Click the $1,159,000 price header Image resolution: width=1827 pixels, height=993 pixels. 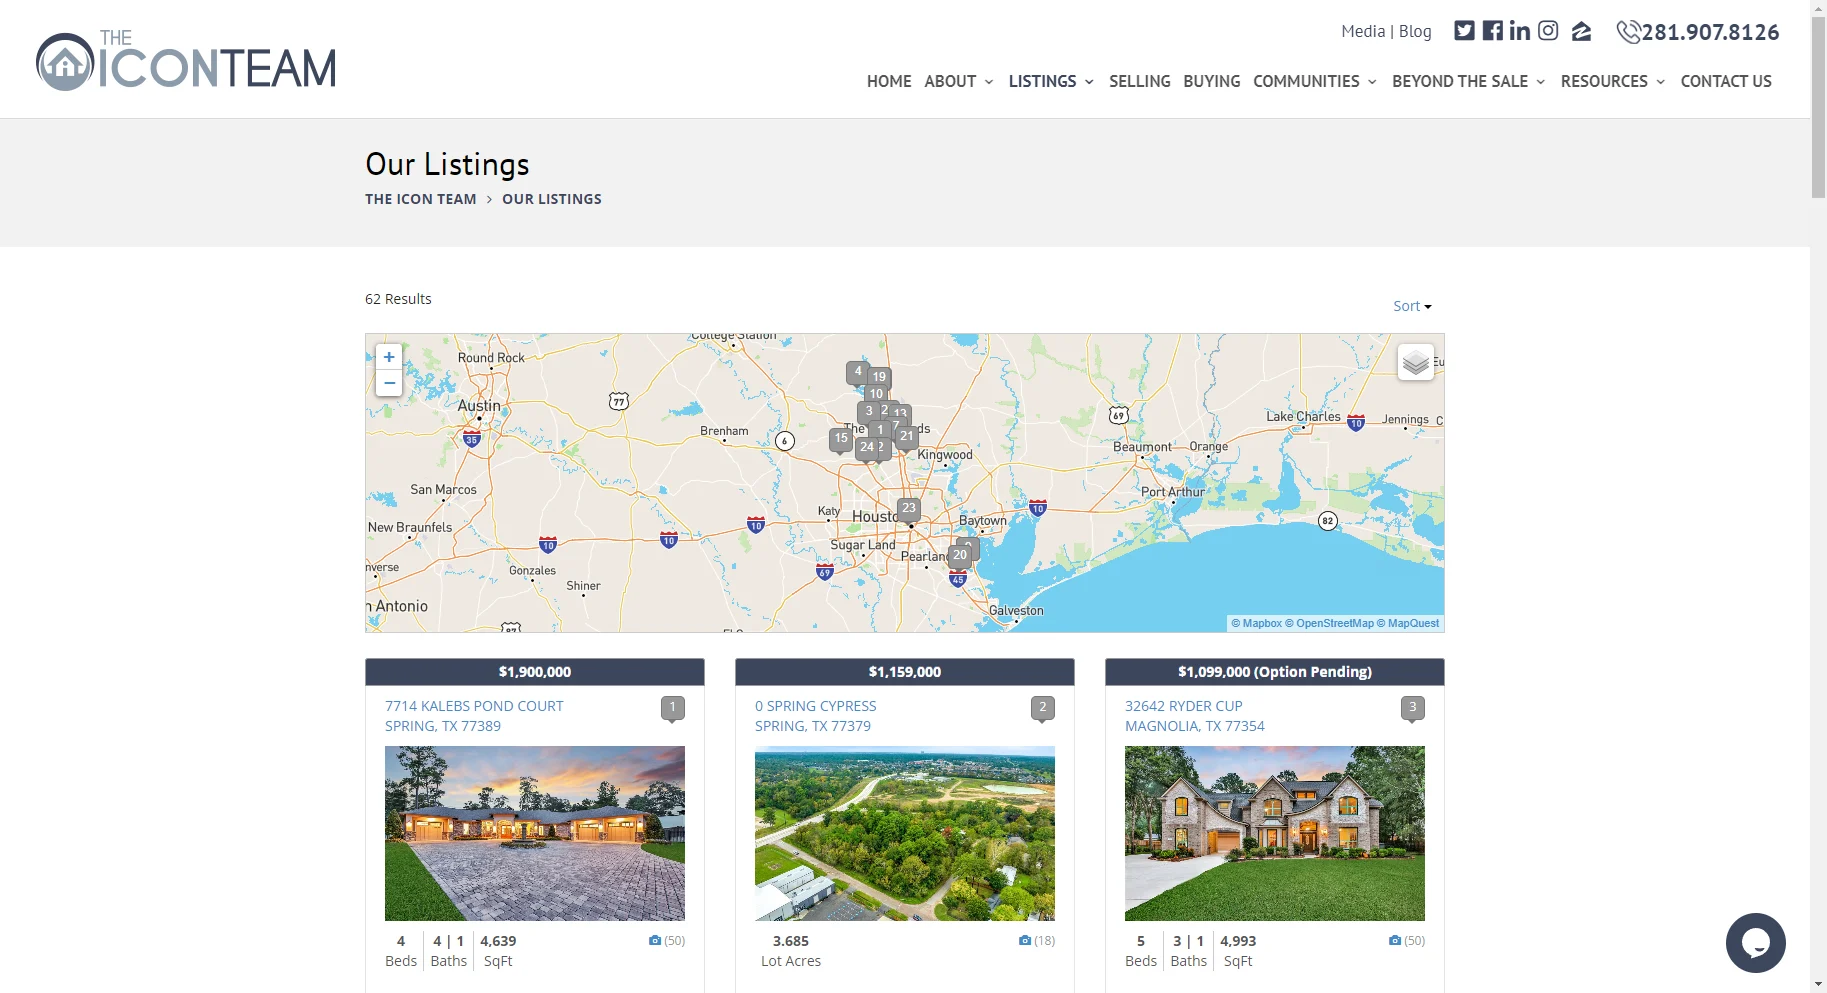[x=905, y=672]
